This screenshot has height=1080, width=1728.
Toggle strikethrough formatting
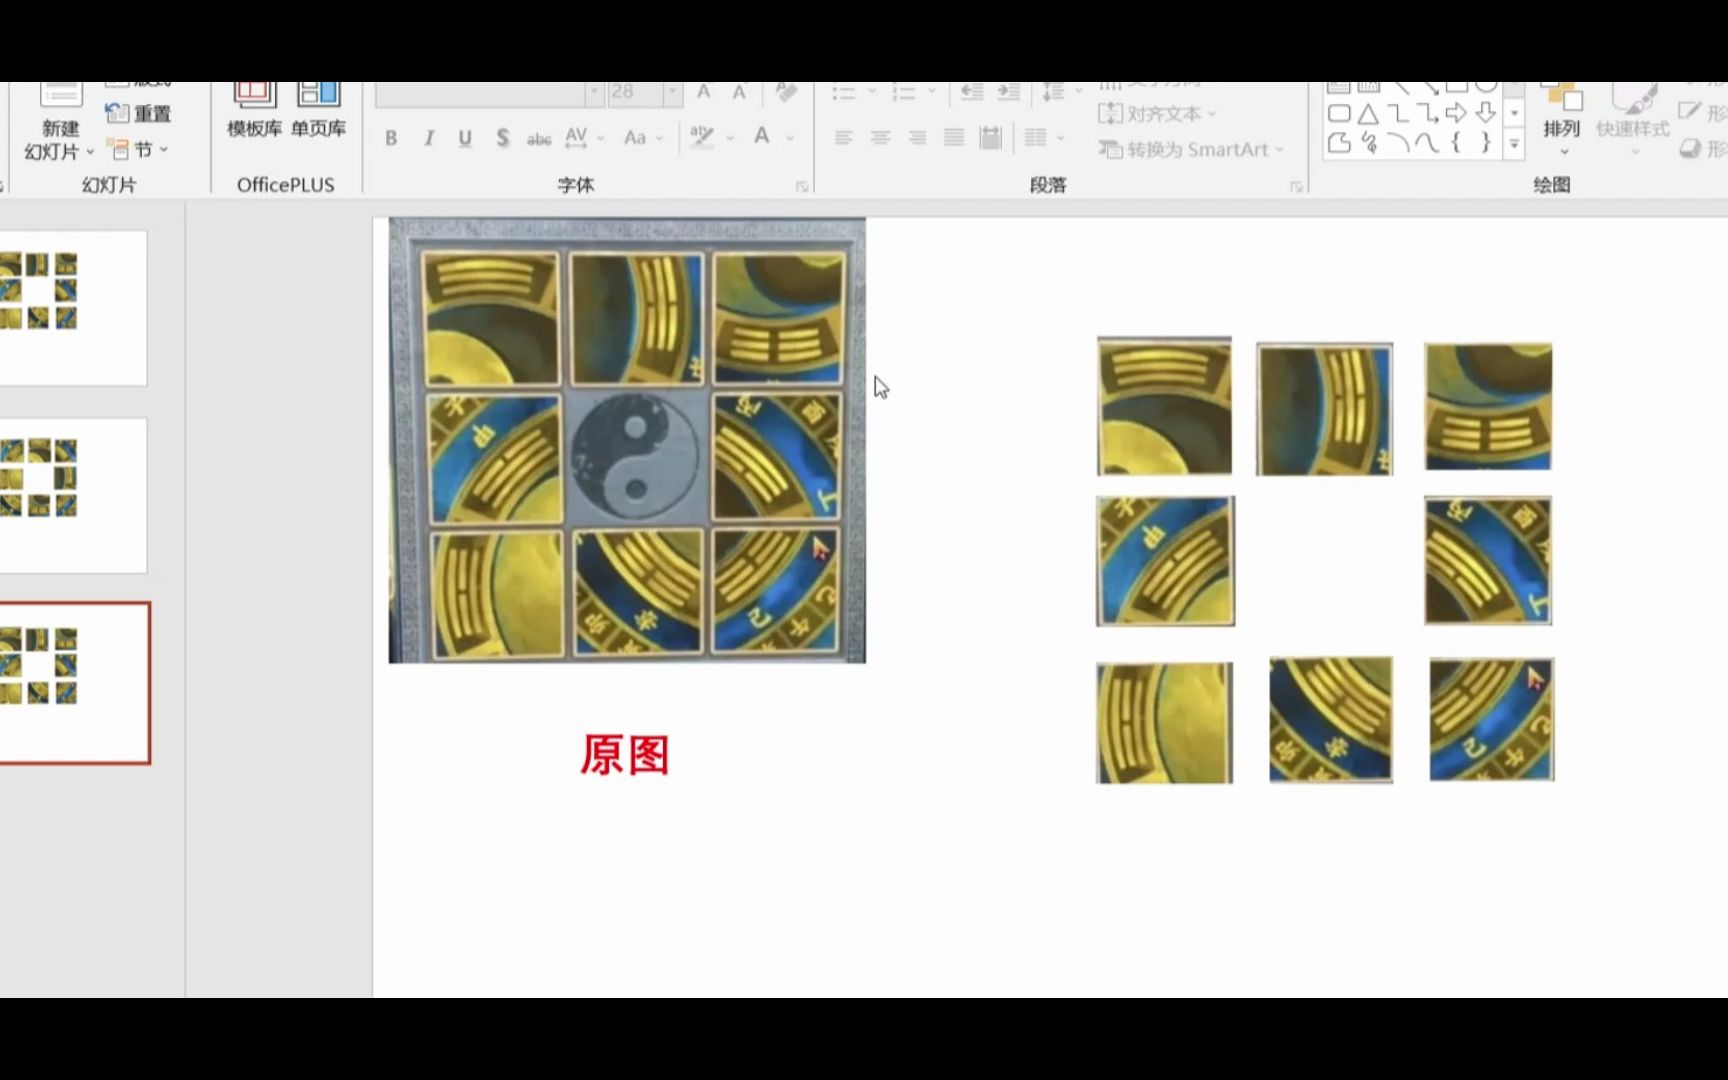click(x=539, y=138)
